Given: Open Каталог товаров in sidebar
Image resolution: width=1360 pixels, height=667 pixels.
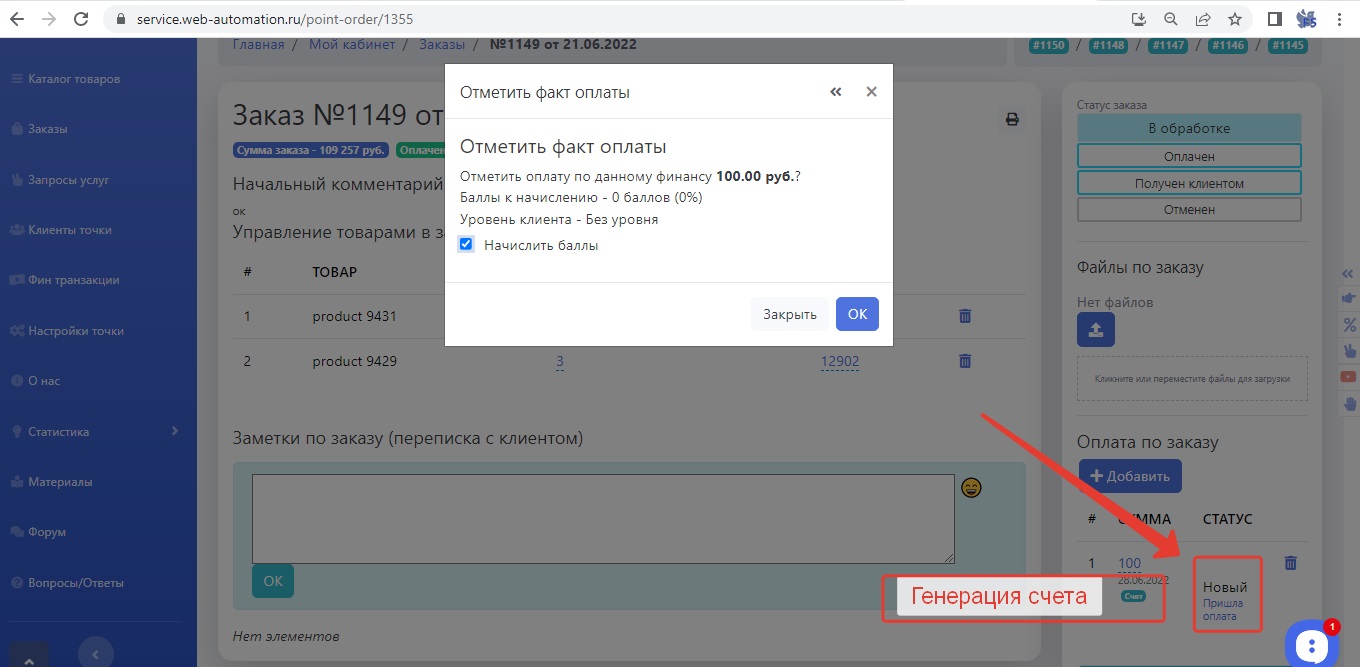Looking at the screenshot, I should tap(74, 79).
